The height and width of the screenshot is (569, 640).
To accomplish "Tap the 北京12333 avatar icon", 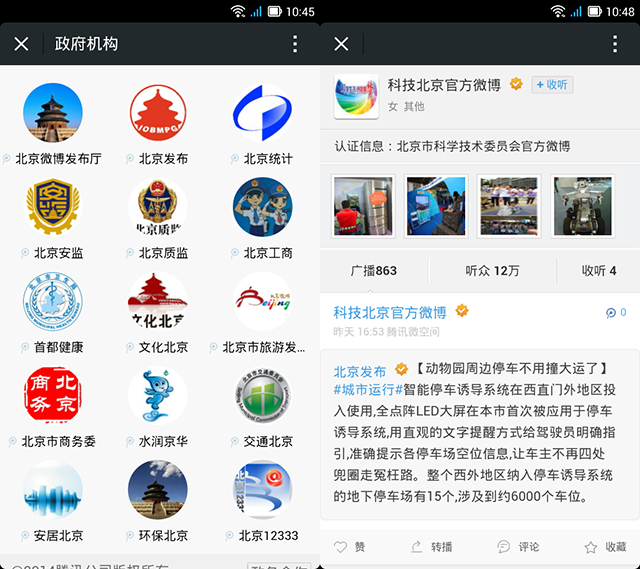I will (262, 490).
